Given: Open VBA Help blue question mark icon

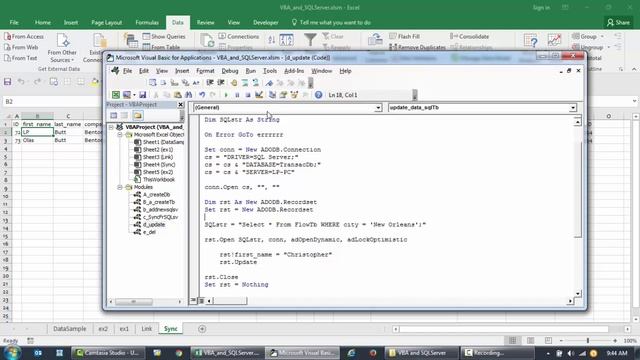Looking at the screenshot, I should pos(318,95).
